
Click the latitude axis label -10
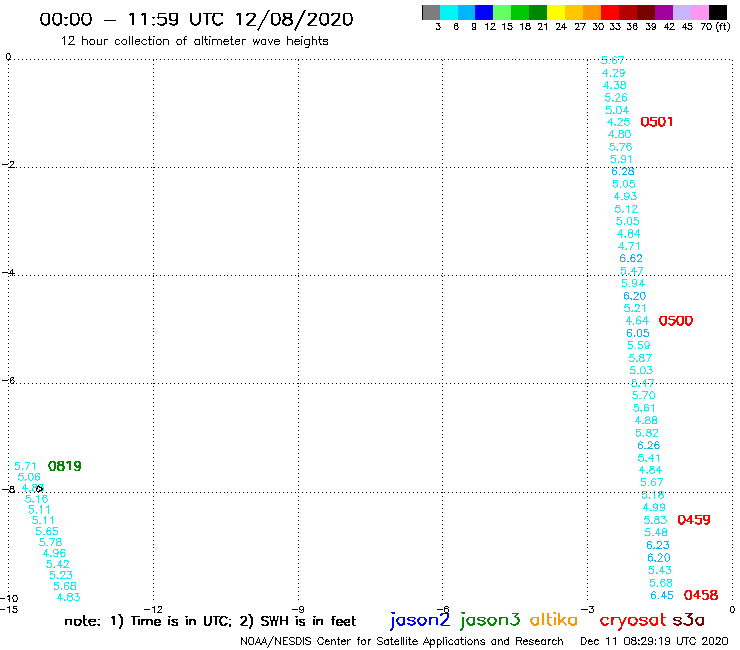(9, 599)
